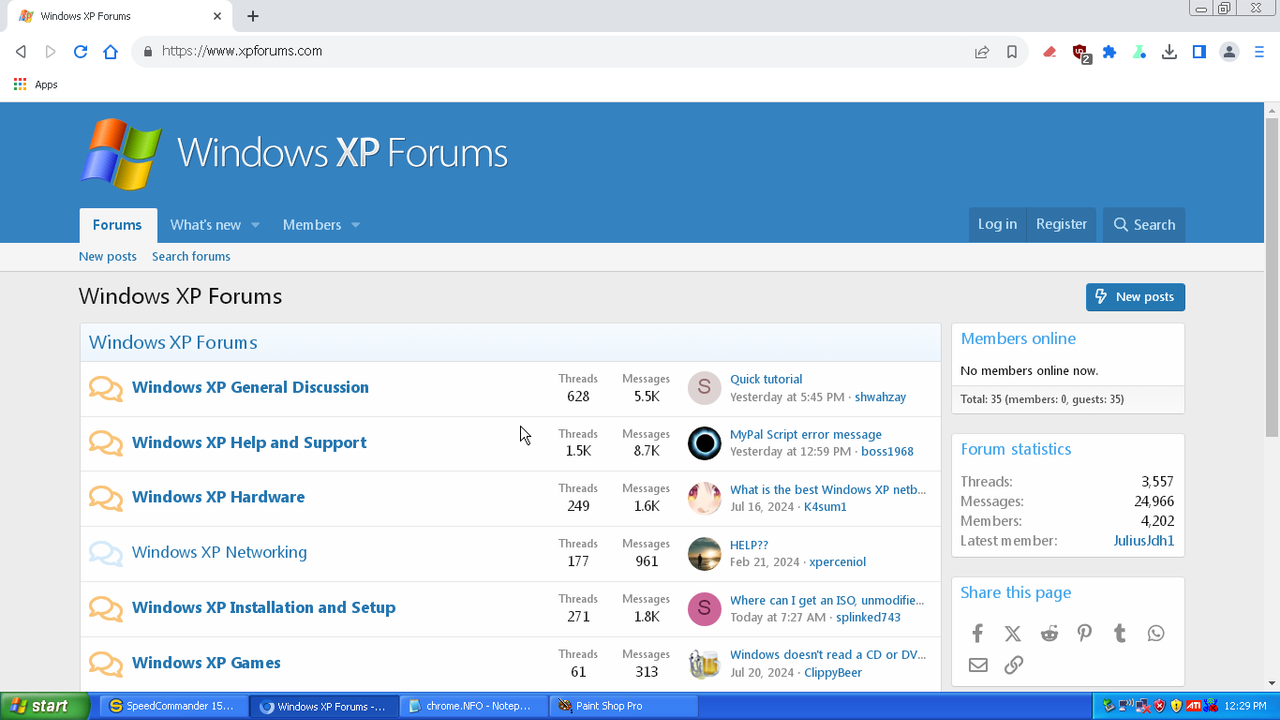The image size is (1280, 720).
Task: Switch to Paint Shop Pro taskbar window
Action: click(x=624, y=706)
